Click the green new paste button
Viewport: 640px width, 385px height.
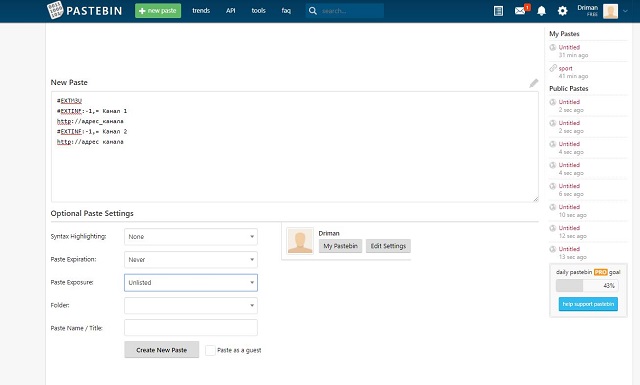[158, 11]
